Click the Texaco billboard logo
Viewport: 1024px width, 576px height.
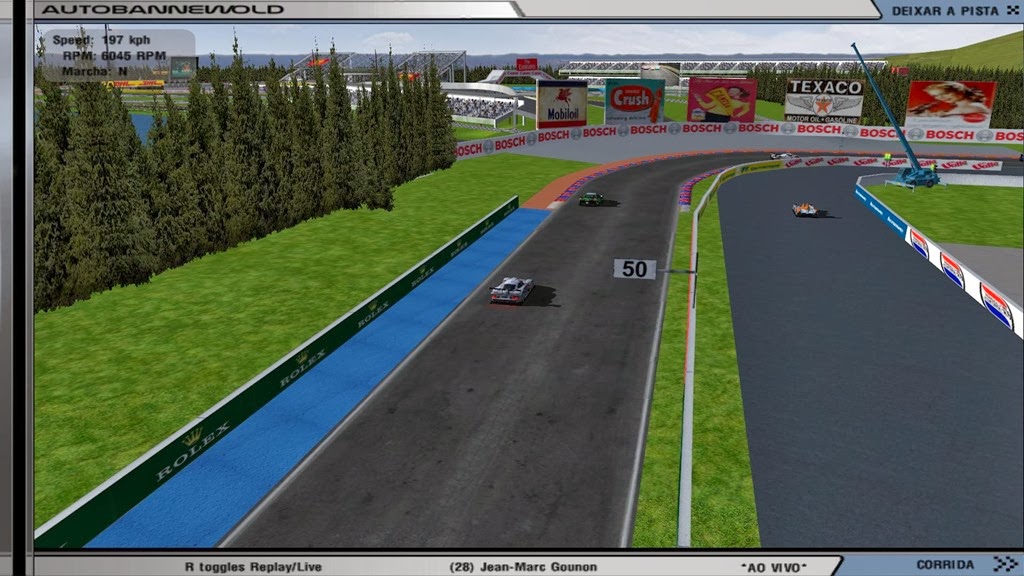(x=823, y=101)
